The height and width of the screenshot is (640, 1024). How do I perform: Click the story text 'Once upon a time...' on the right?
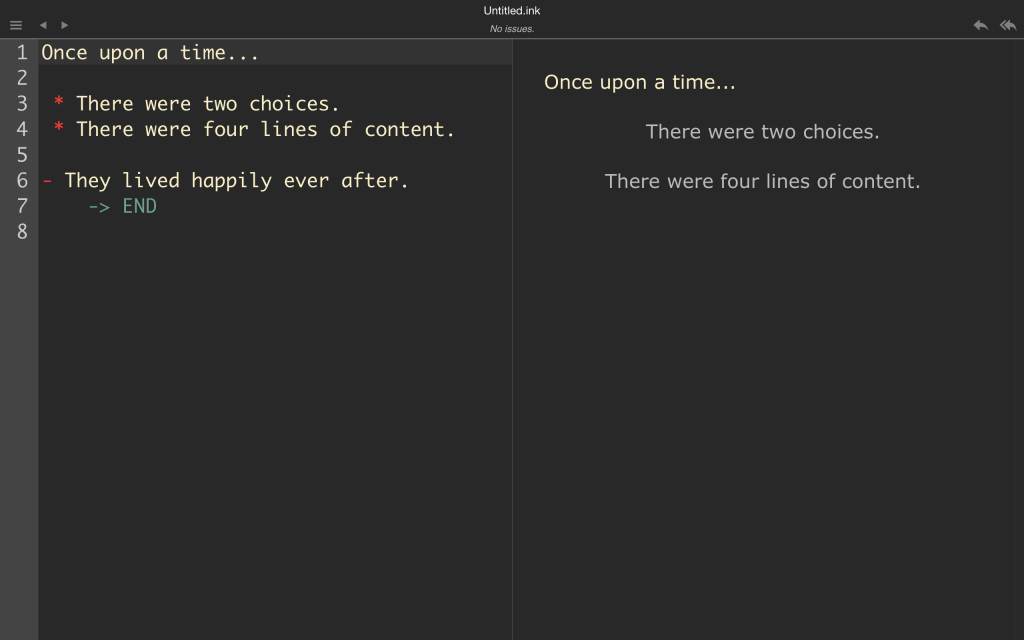point(640,82)
